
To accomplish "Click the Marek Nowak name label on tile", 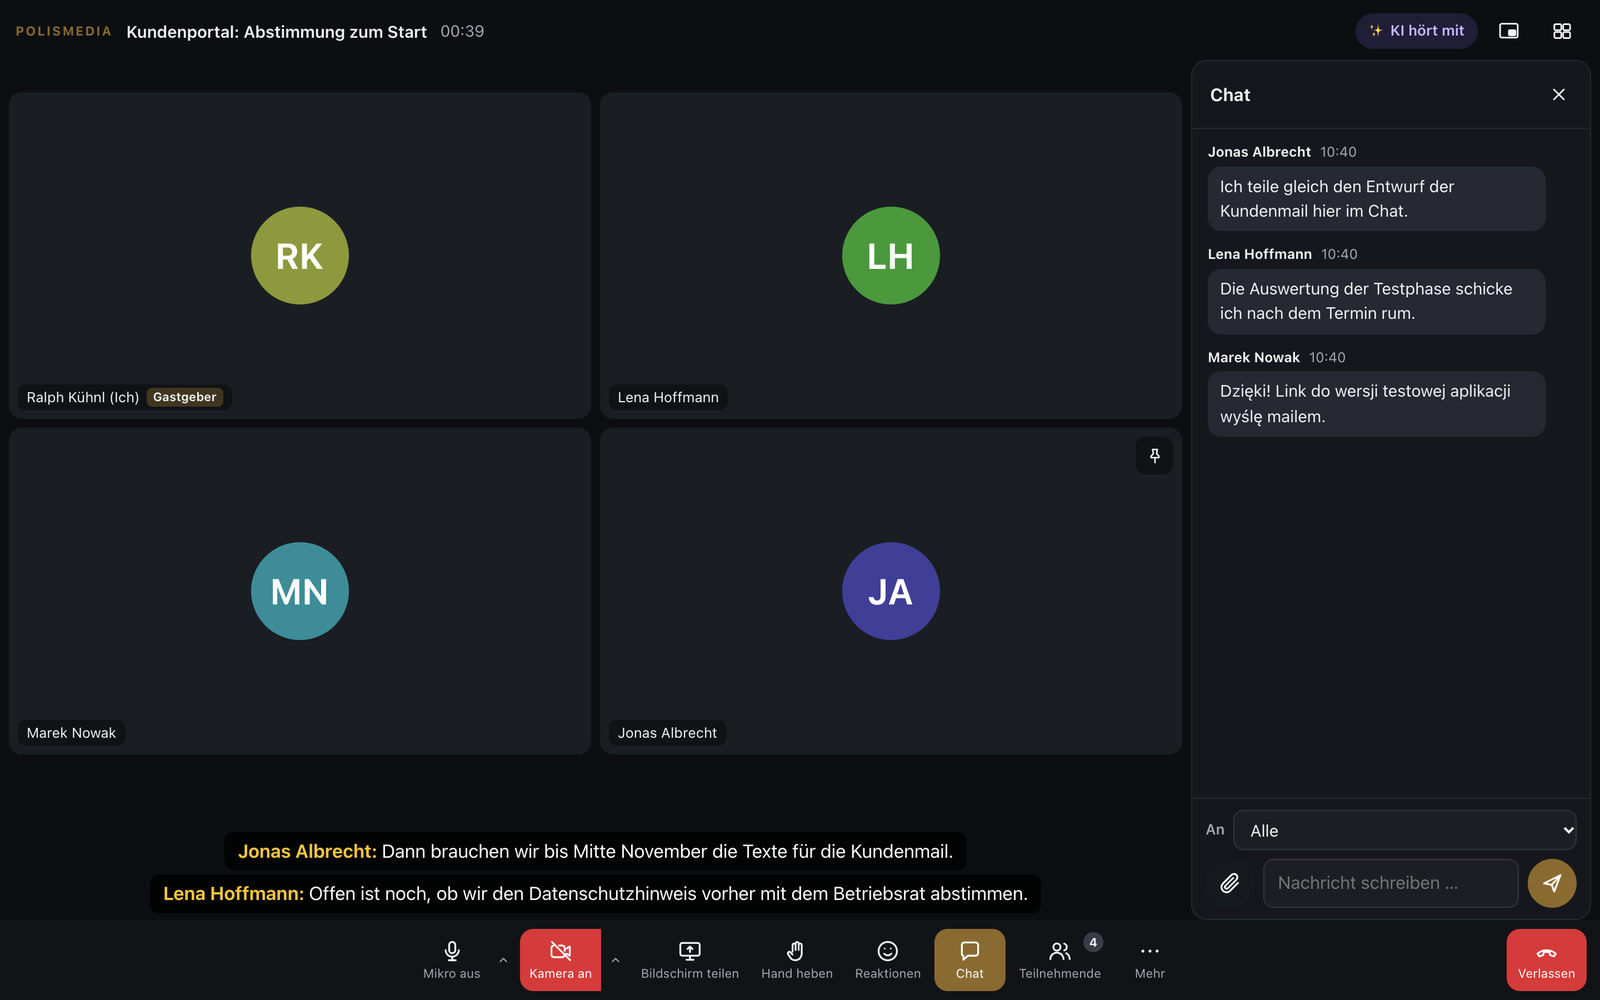I will point(71,733).
